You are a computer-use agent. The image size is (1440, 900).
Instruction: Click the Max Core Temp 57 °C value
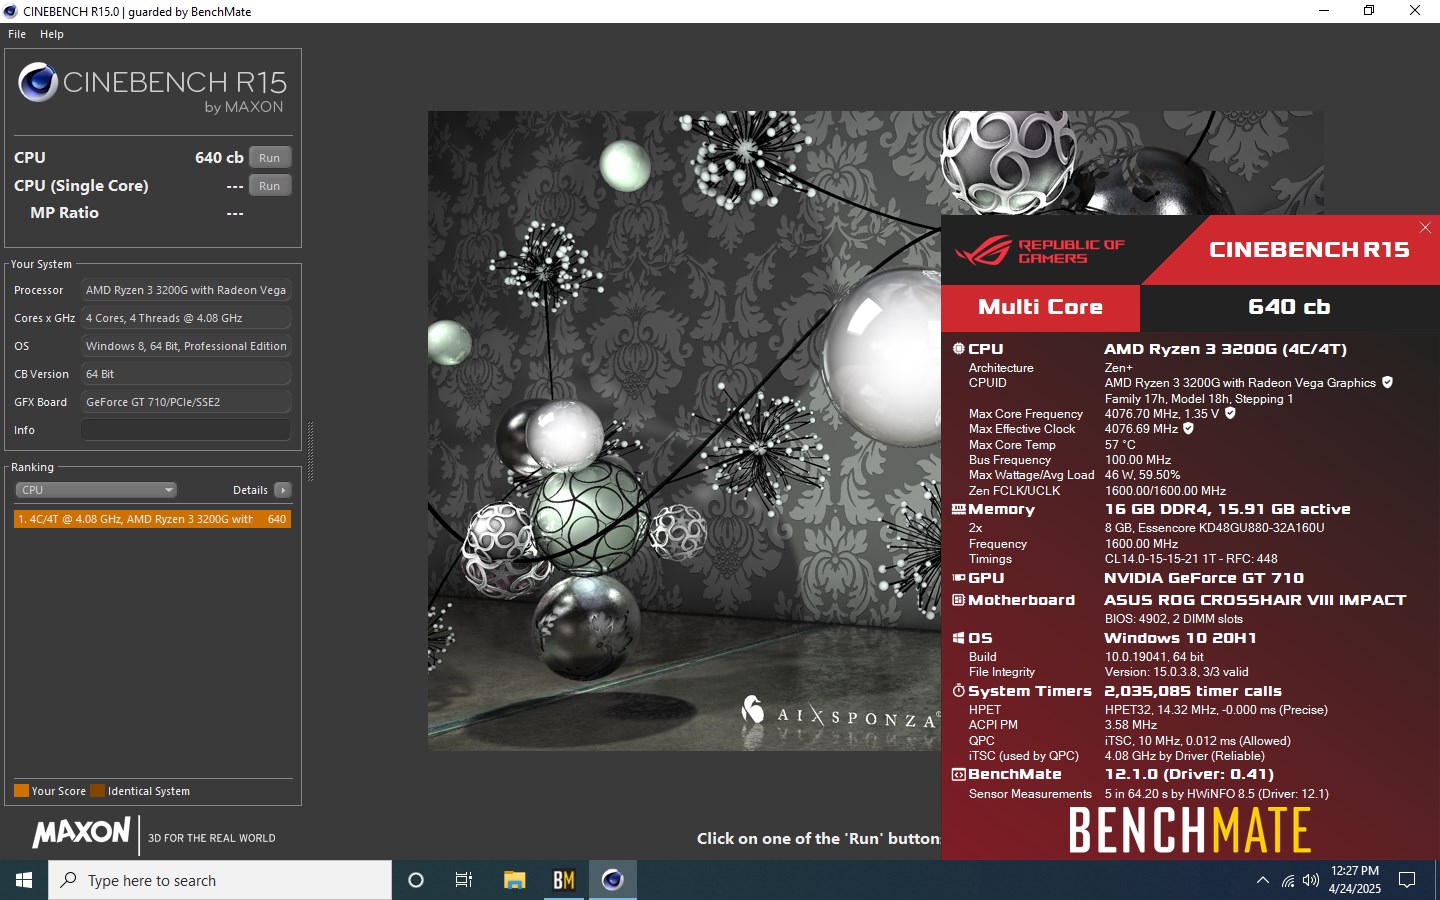click(1120, 445)
